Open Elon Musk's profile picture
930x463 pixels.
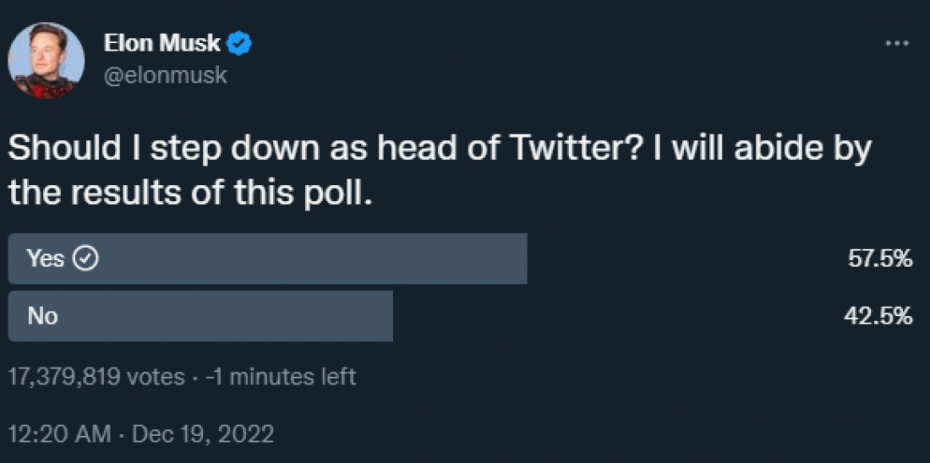(46, 60)
